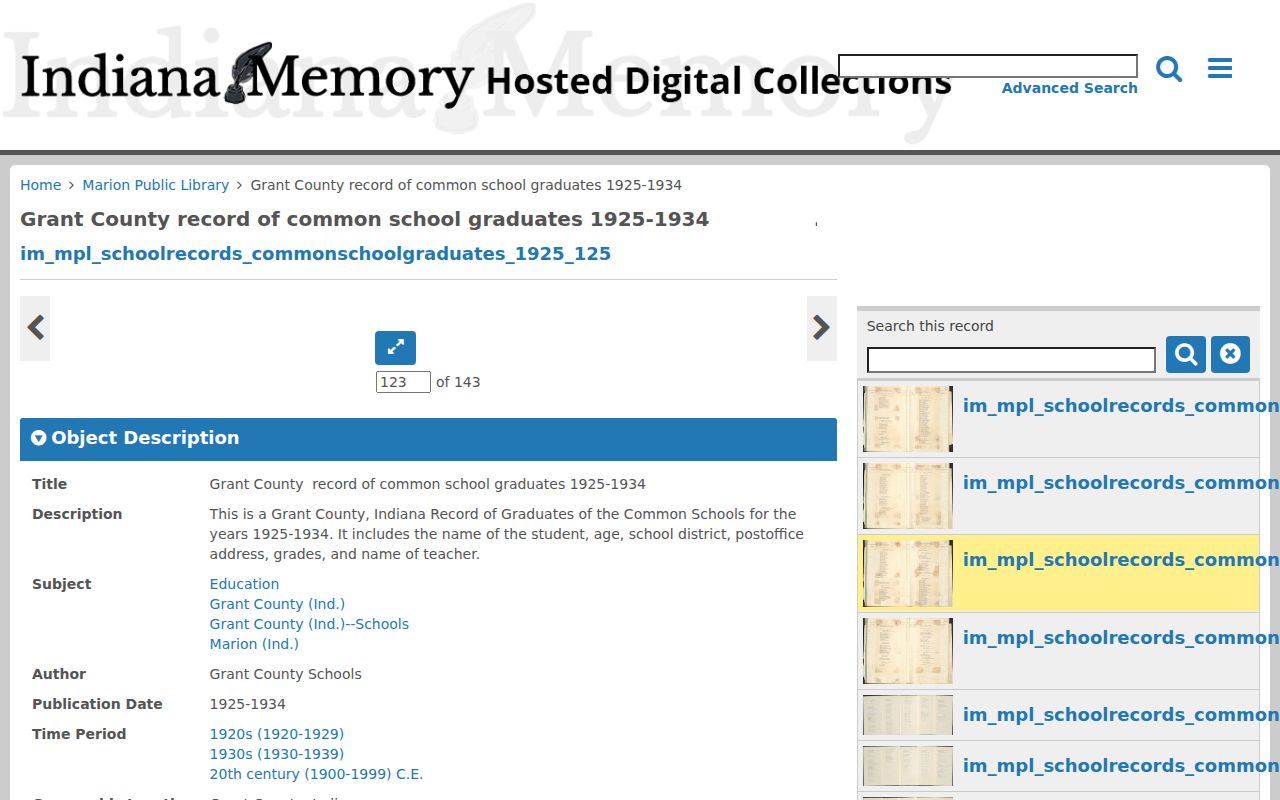Open the 1930s (1930-1939) time period
The width and height of the screenshot is (1280, 800).
point(277,754)
